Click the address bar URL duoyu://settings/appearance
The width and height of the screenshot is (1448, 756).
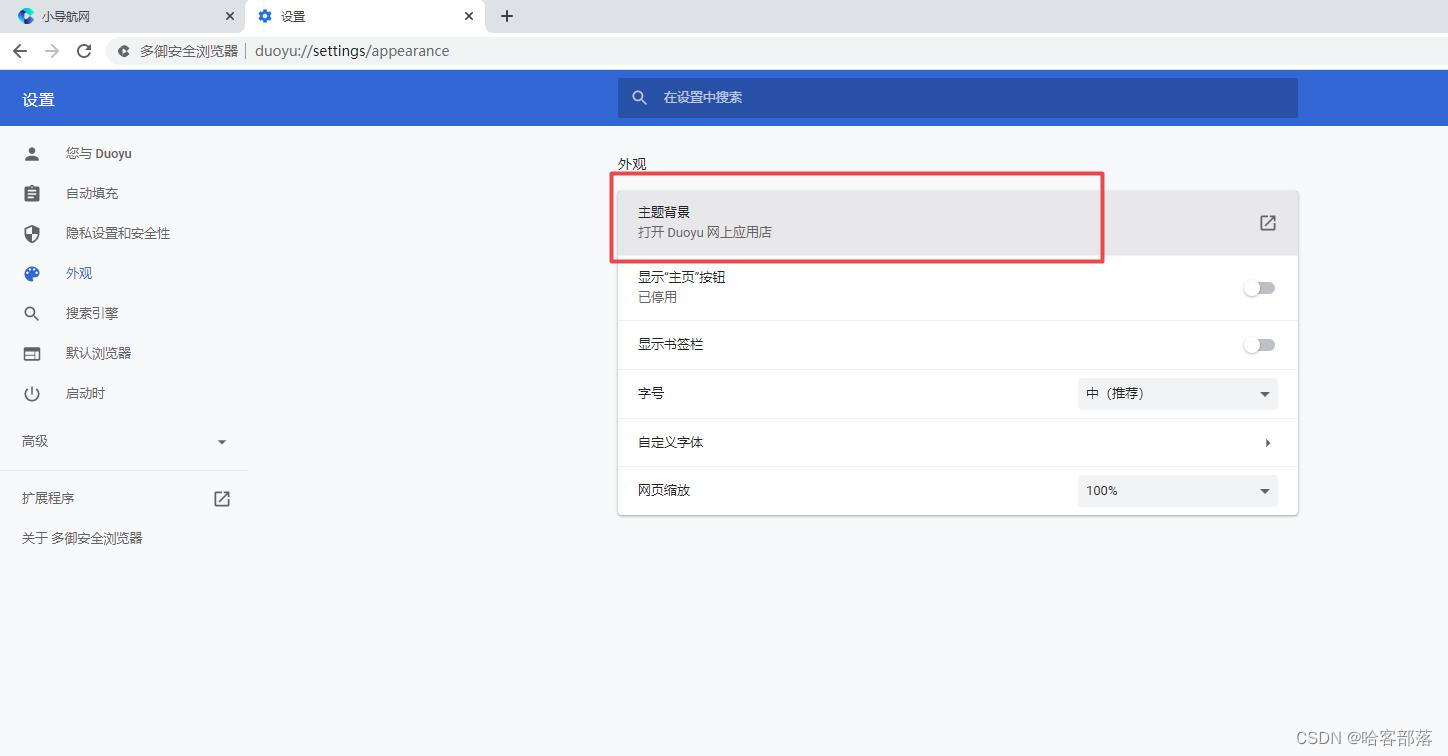(x=352, y=51)
